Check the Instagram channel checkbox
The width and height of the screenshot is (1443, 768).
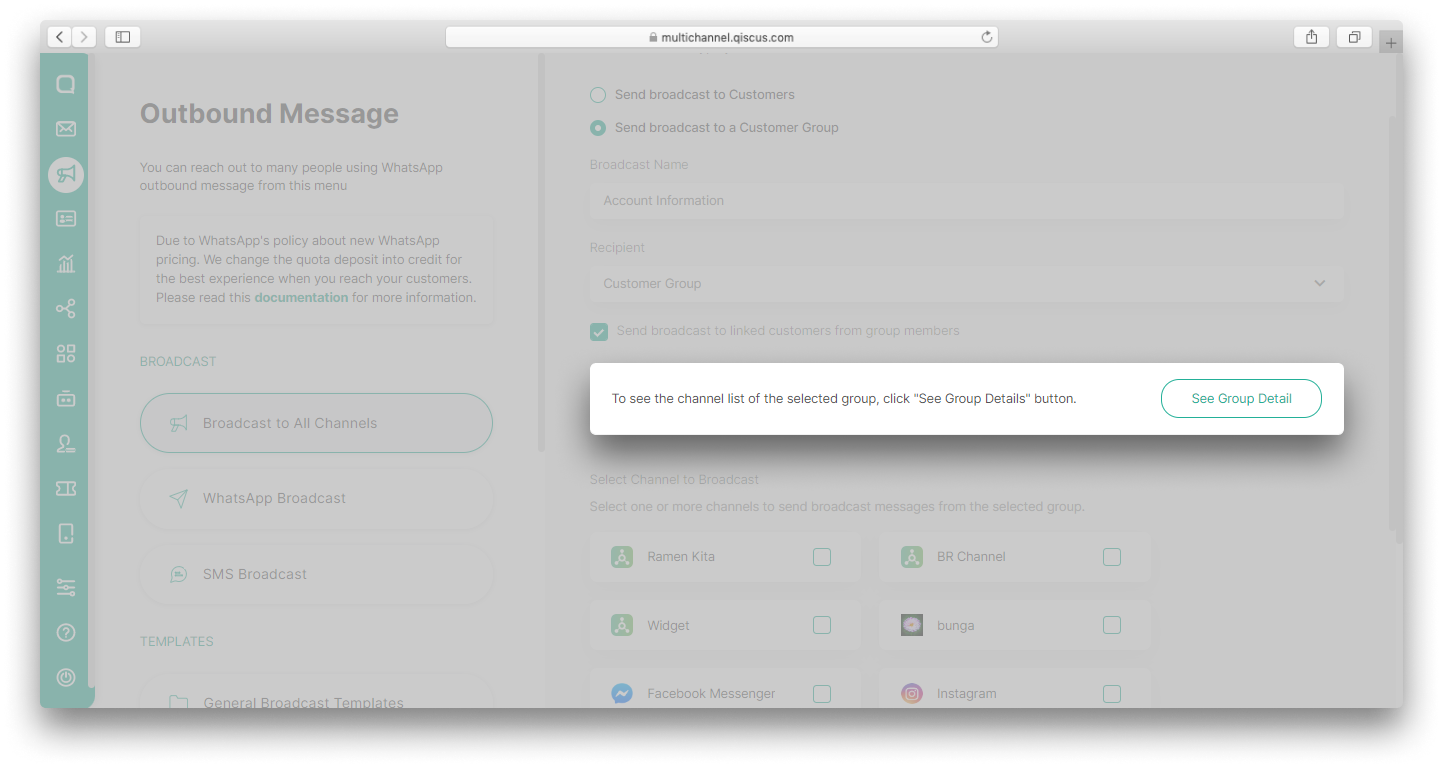(1112, 694)
